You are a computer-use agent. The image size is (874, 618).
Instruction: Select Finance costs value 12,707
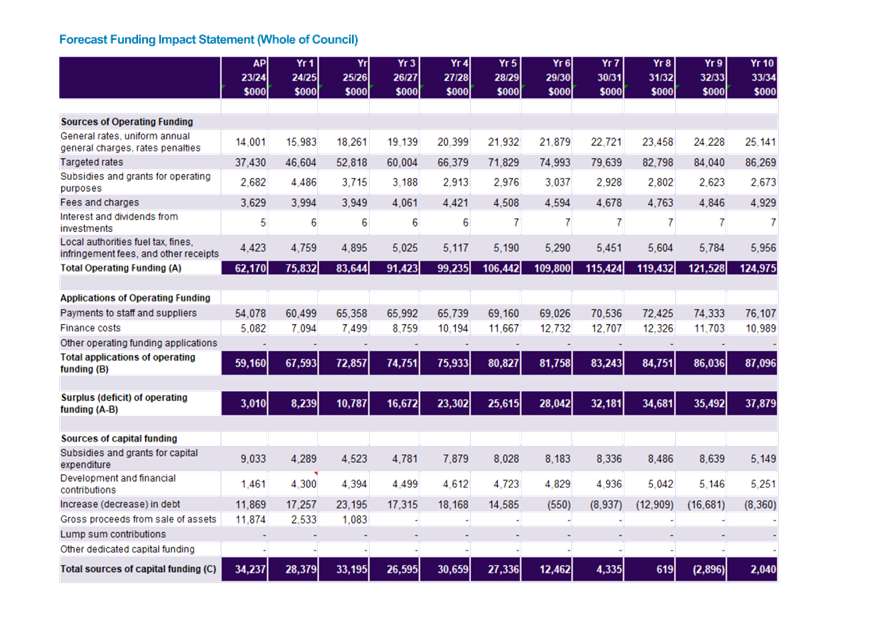tap(606, 329)
